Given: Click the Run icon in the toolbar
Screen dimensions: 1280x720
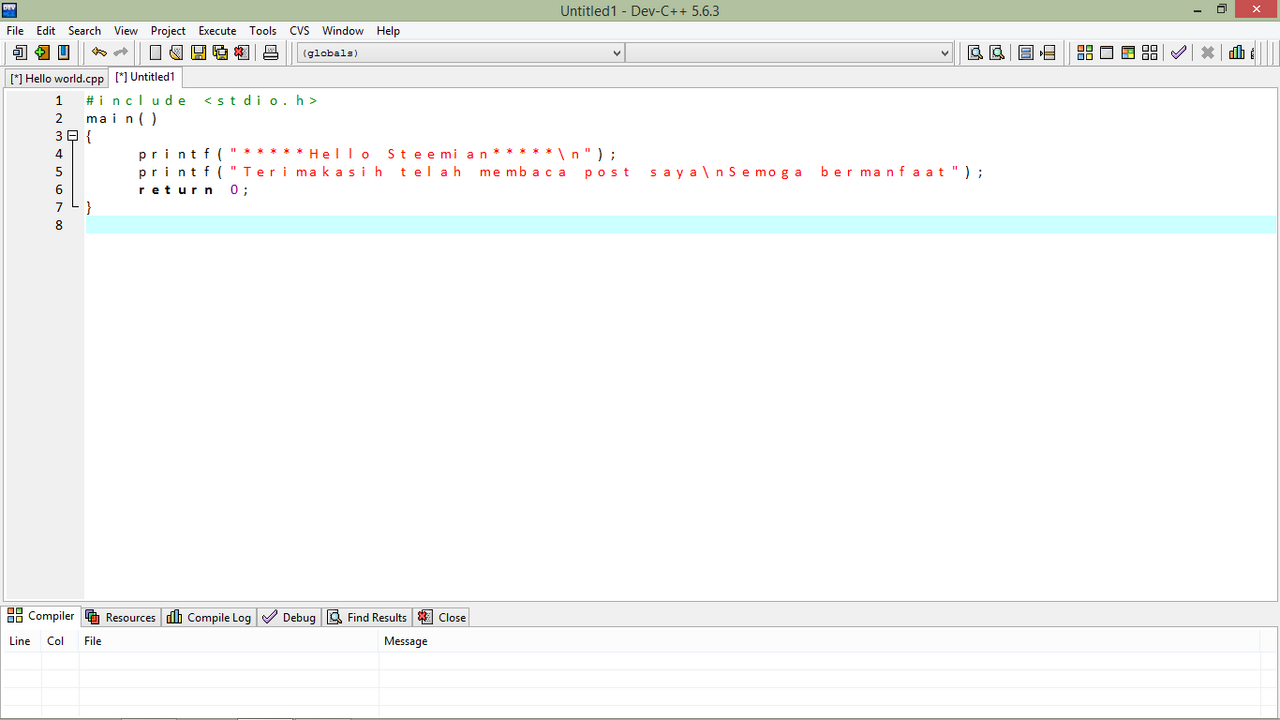Looking at the screenshot, I should pyautogui.click(x=1107, y=53).
